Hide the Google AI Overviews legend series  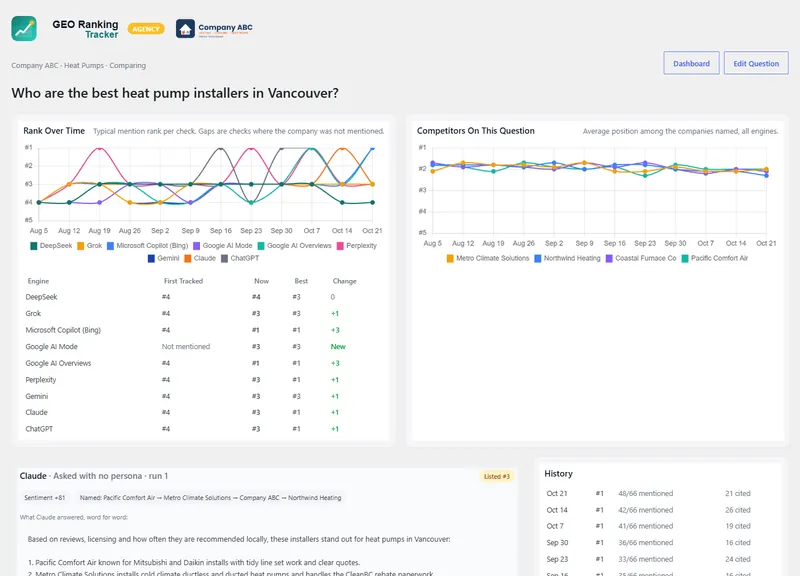tap(294, 245)
